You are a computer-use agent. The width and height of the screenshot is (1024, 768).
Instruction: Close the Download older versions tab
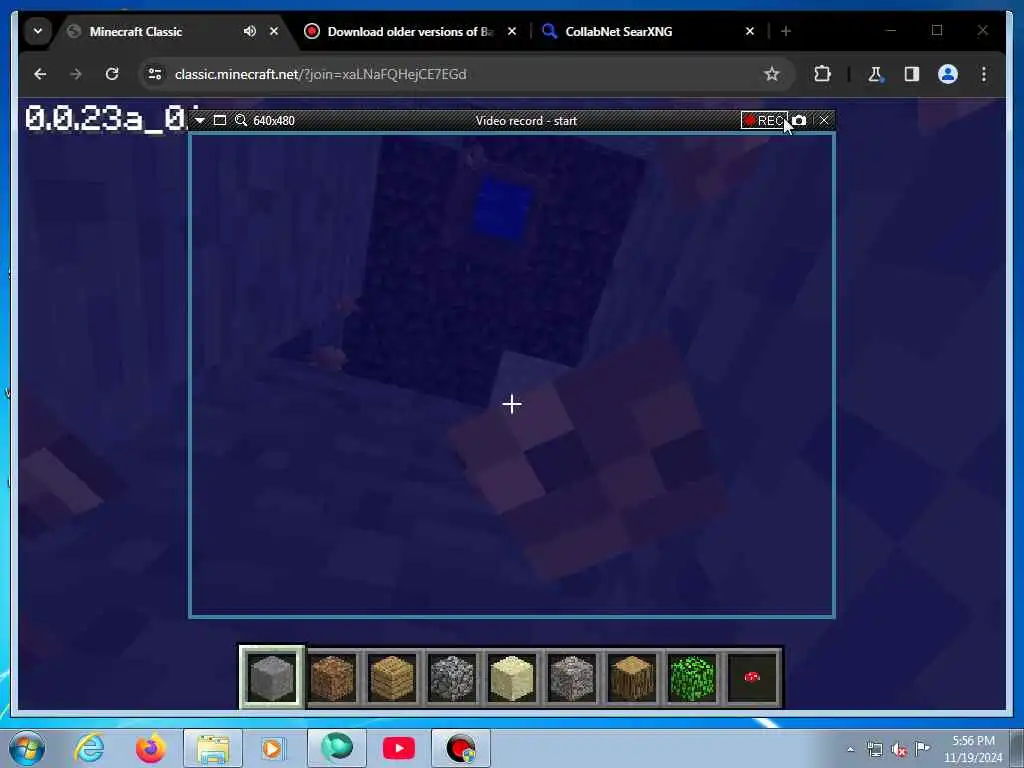[512, 31]
